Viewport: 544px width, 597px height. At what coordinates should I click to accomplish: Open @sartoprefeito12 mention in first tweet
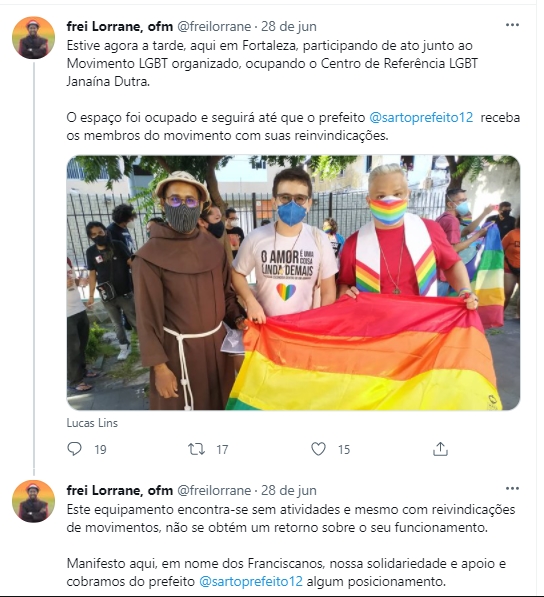coord(421,117)
